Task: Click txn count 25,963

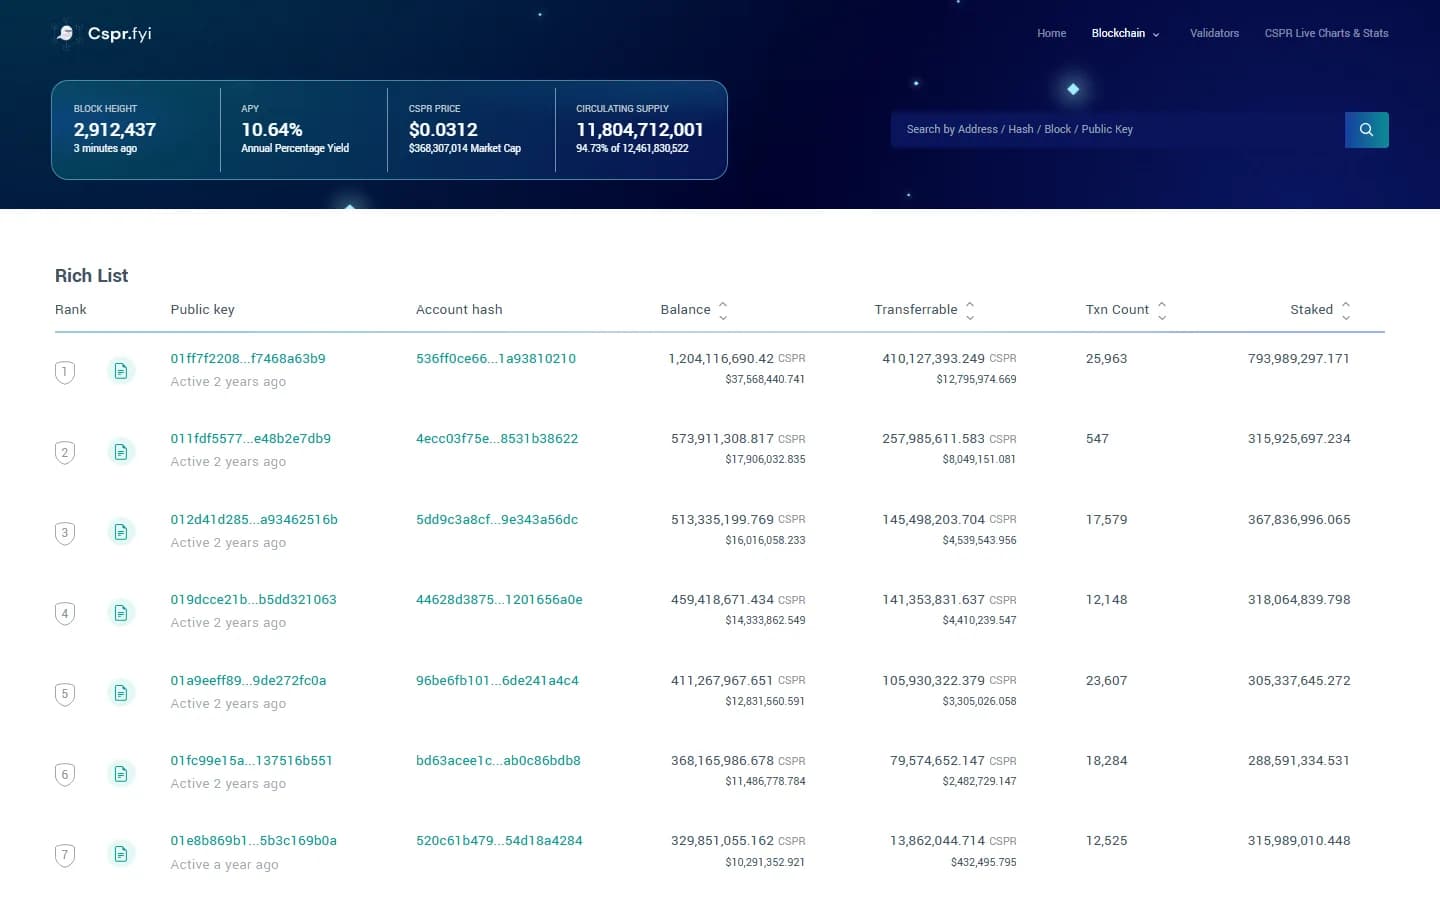Action: (1106, 358)
